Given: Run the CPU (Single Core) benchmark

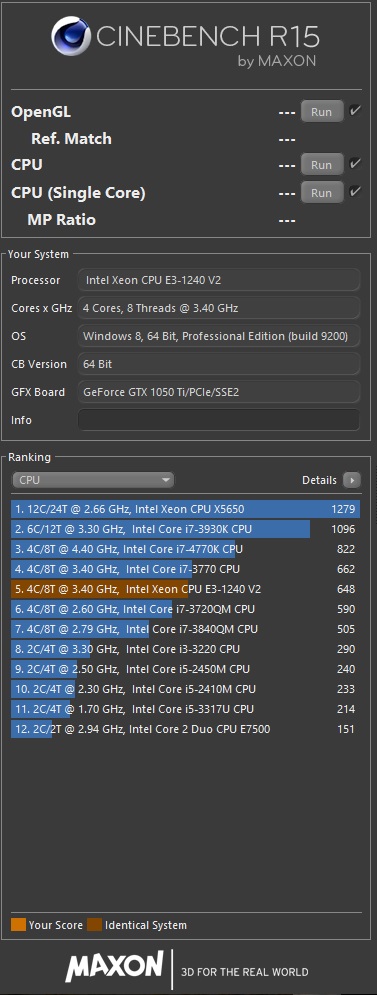Looking at the screenshot, I should [x=322, y=193].
